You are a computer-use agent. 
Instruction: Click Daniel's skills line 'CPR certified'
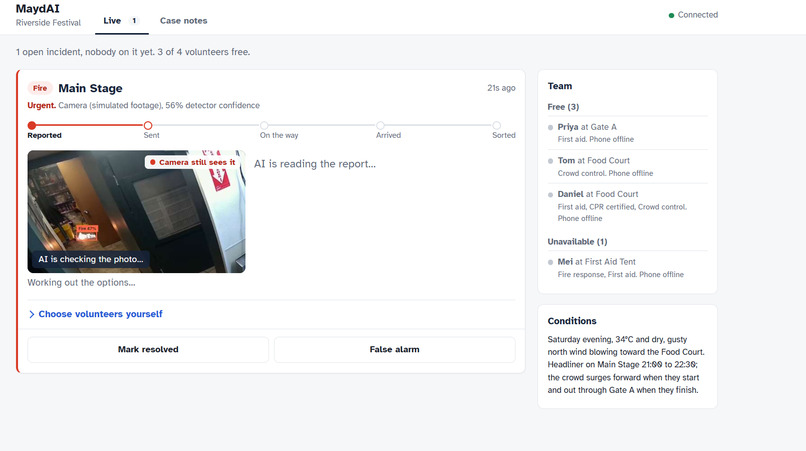[x=622, y=212]
